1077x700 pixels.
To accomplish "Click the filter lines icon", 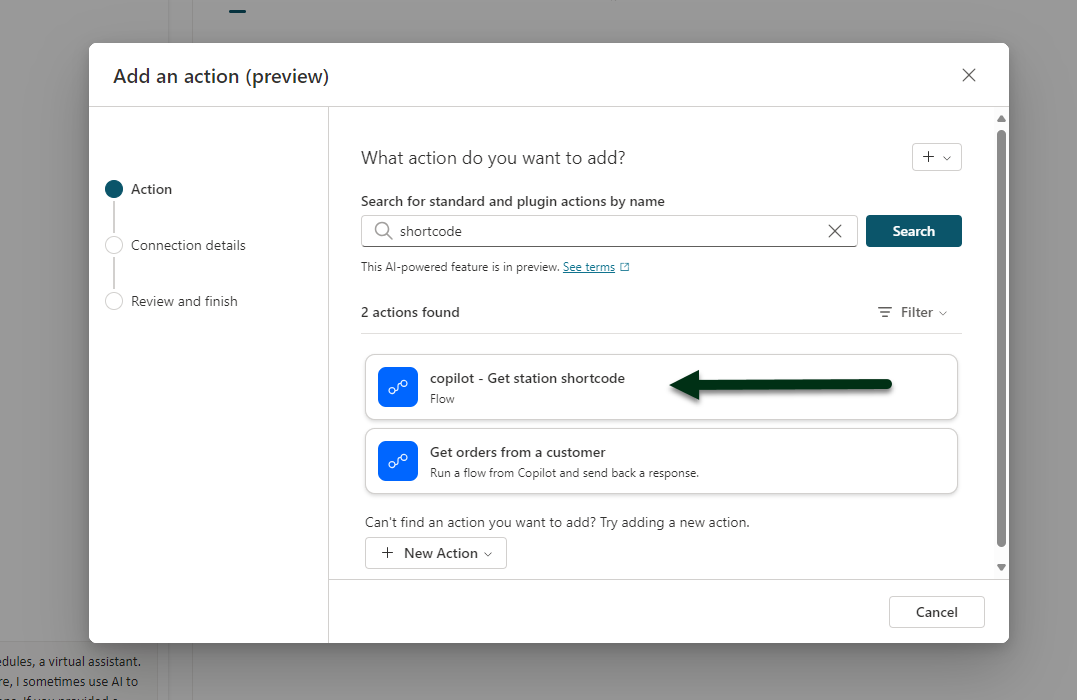I will coord(884,312).
